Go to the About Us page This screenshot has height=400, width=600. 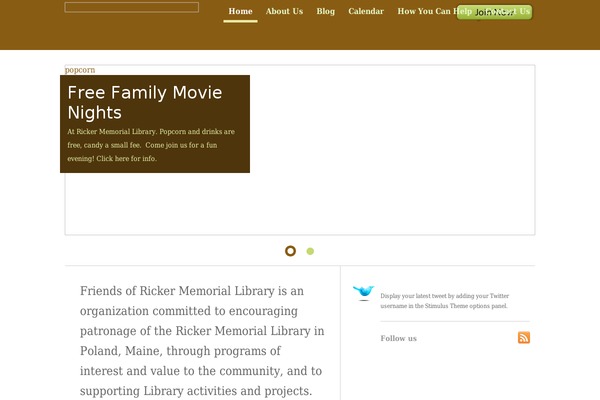pos(284,11)
